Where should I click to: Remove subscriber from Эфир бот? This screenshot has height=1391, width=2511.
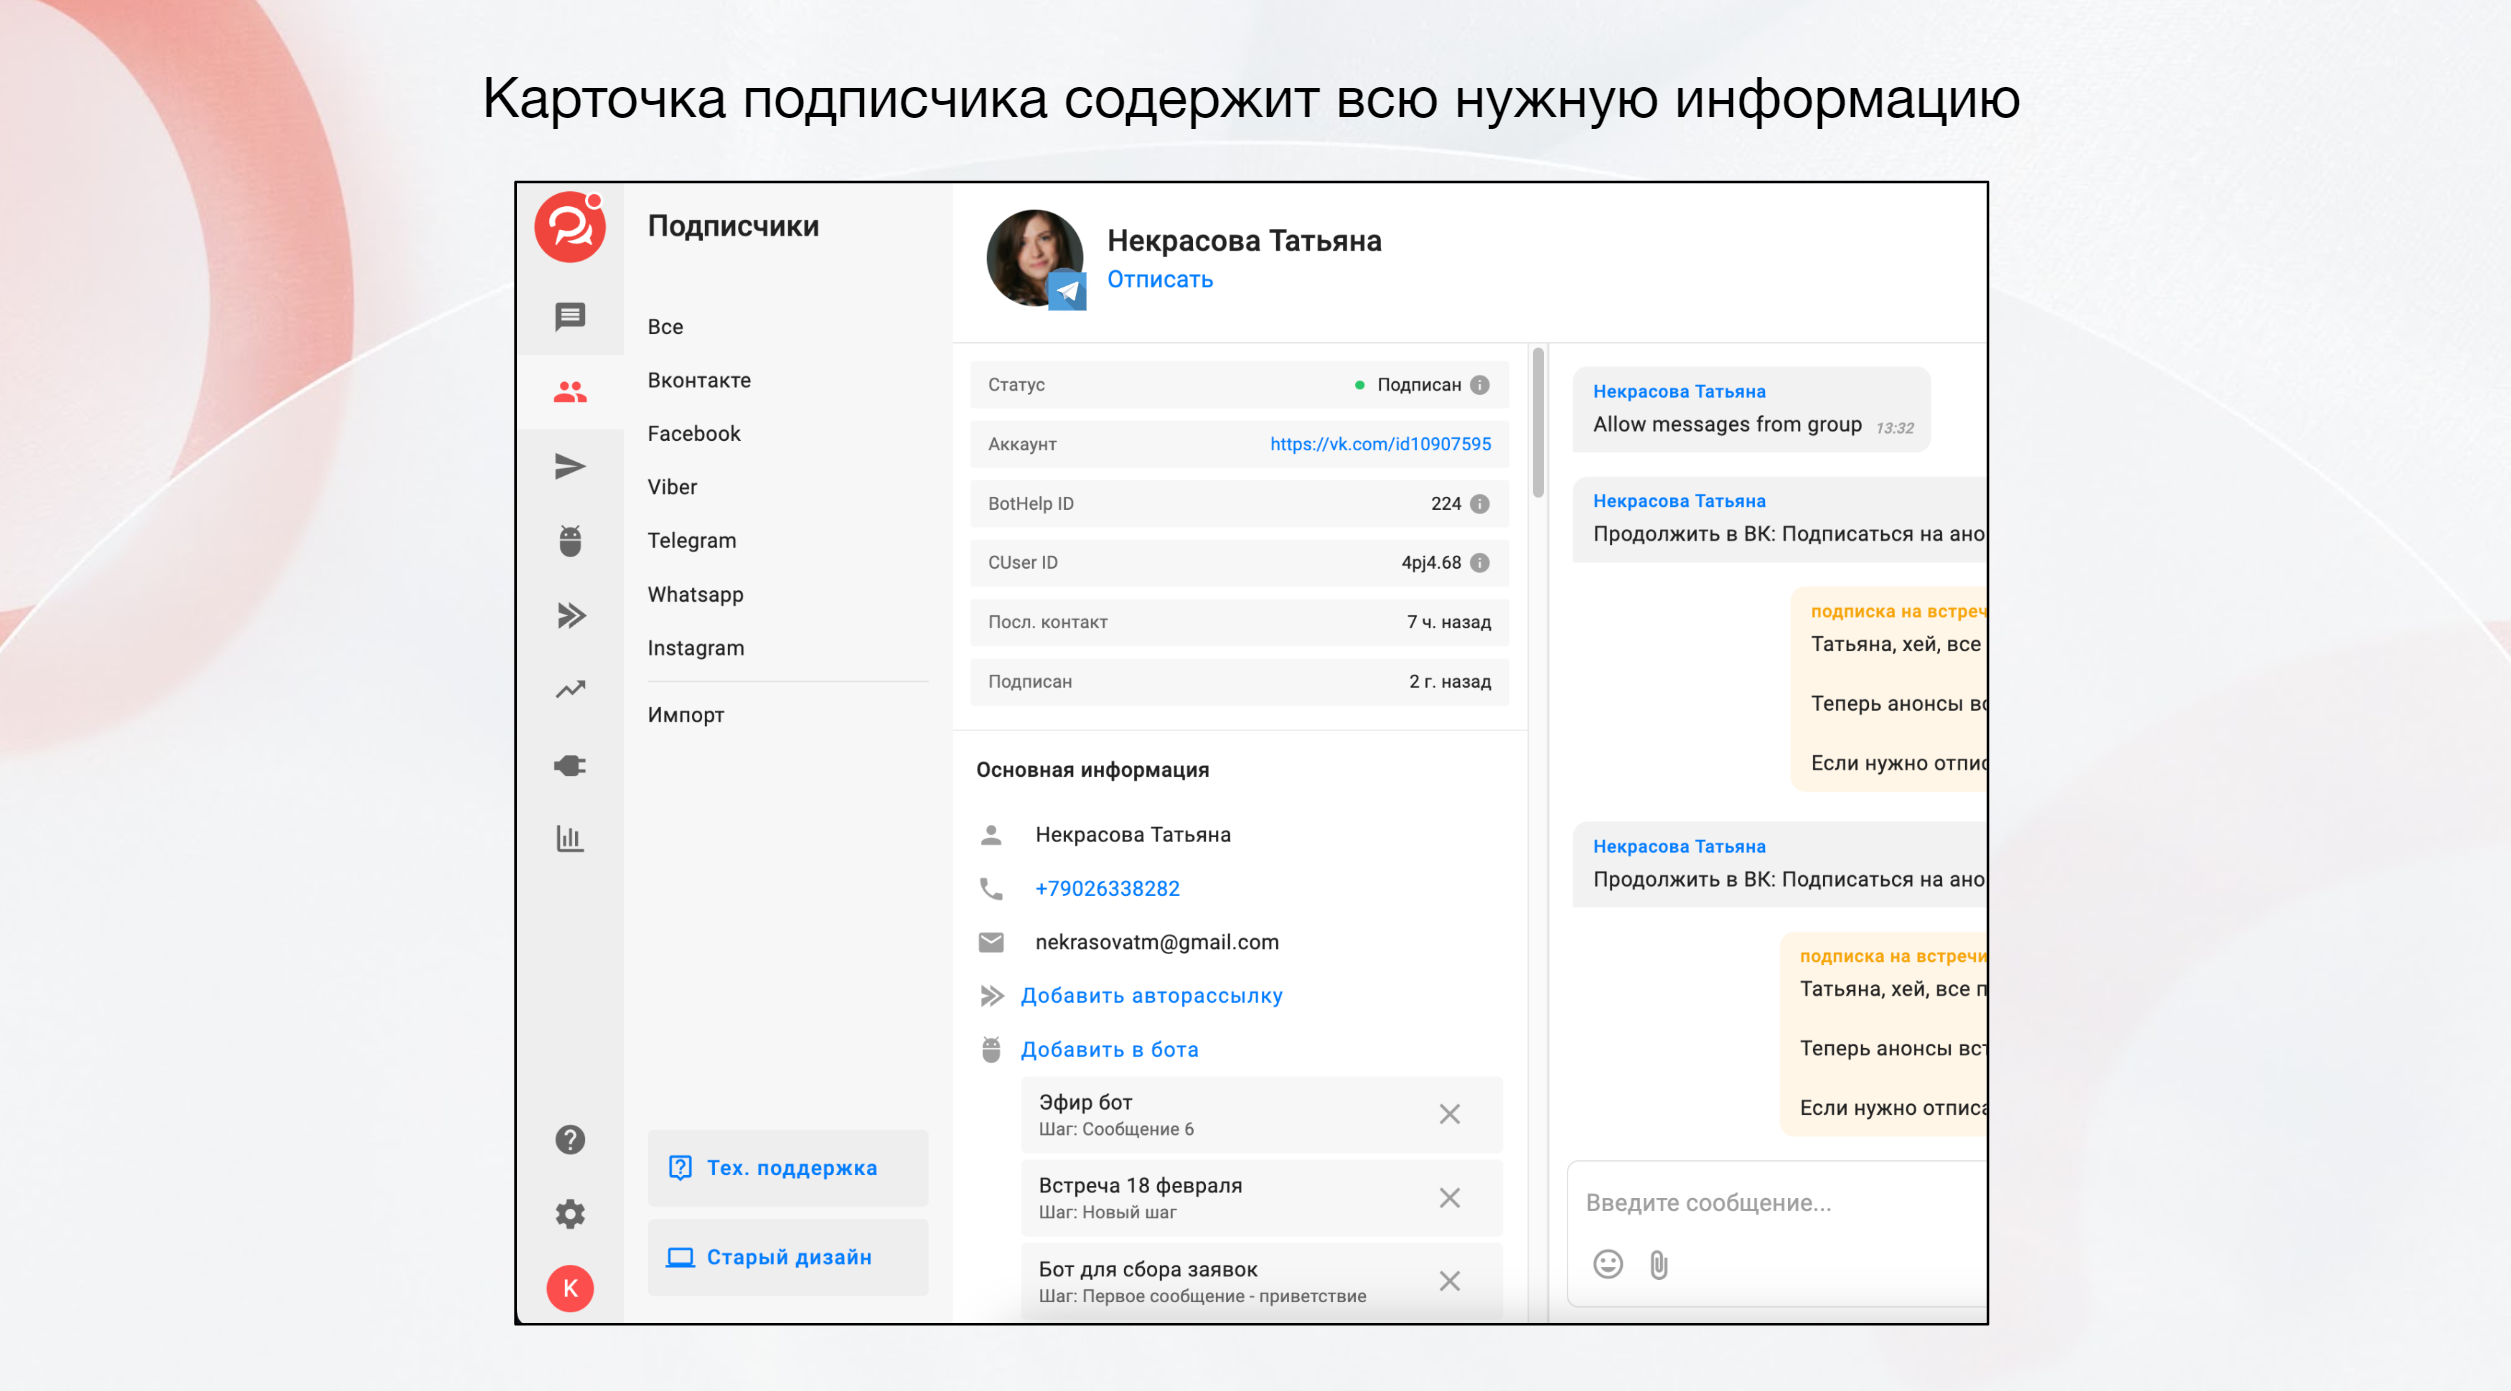pos(1449,1114)
